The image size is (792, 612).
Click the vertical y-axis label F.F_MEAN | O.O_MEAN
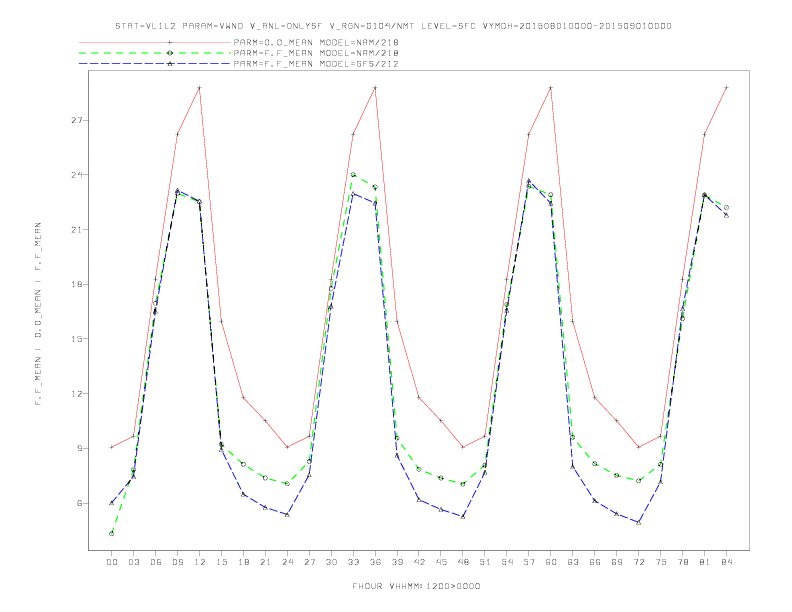38,314
